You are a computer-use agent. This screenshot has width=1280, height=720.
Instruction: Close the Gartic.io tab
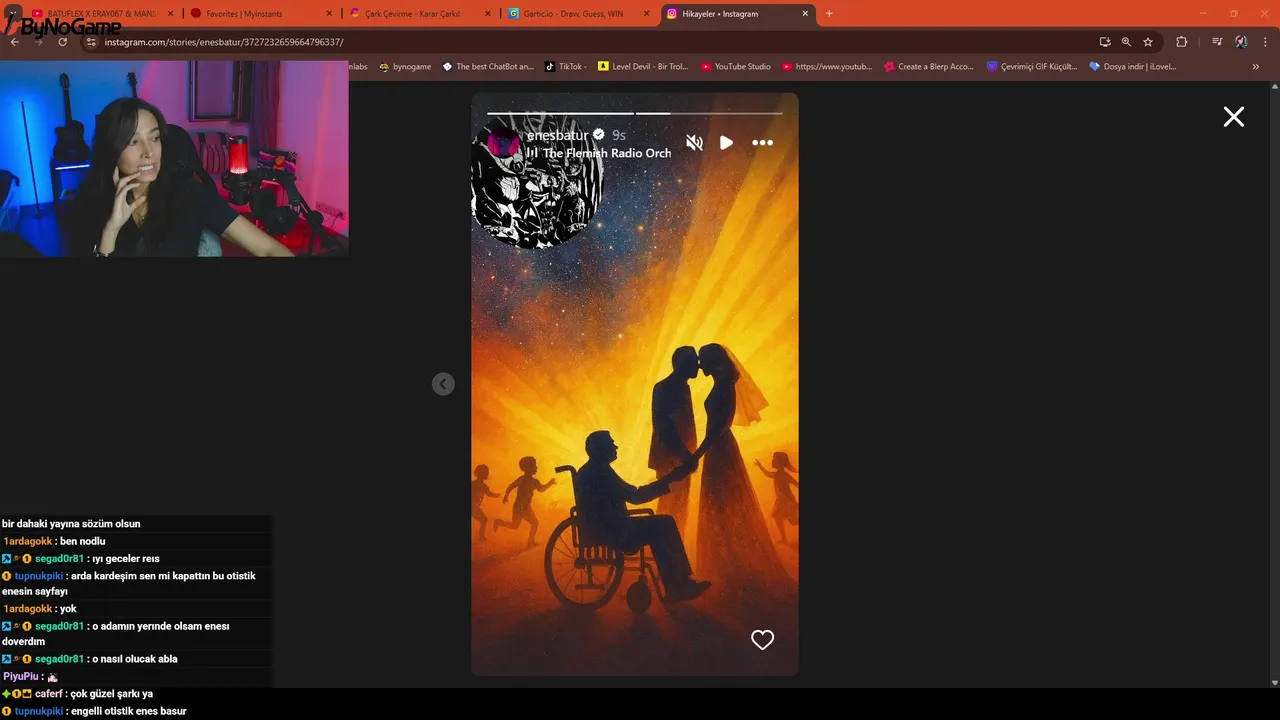coord(647,14)
